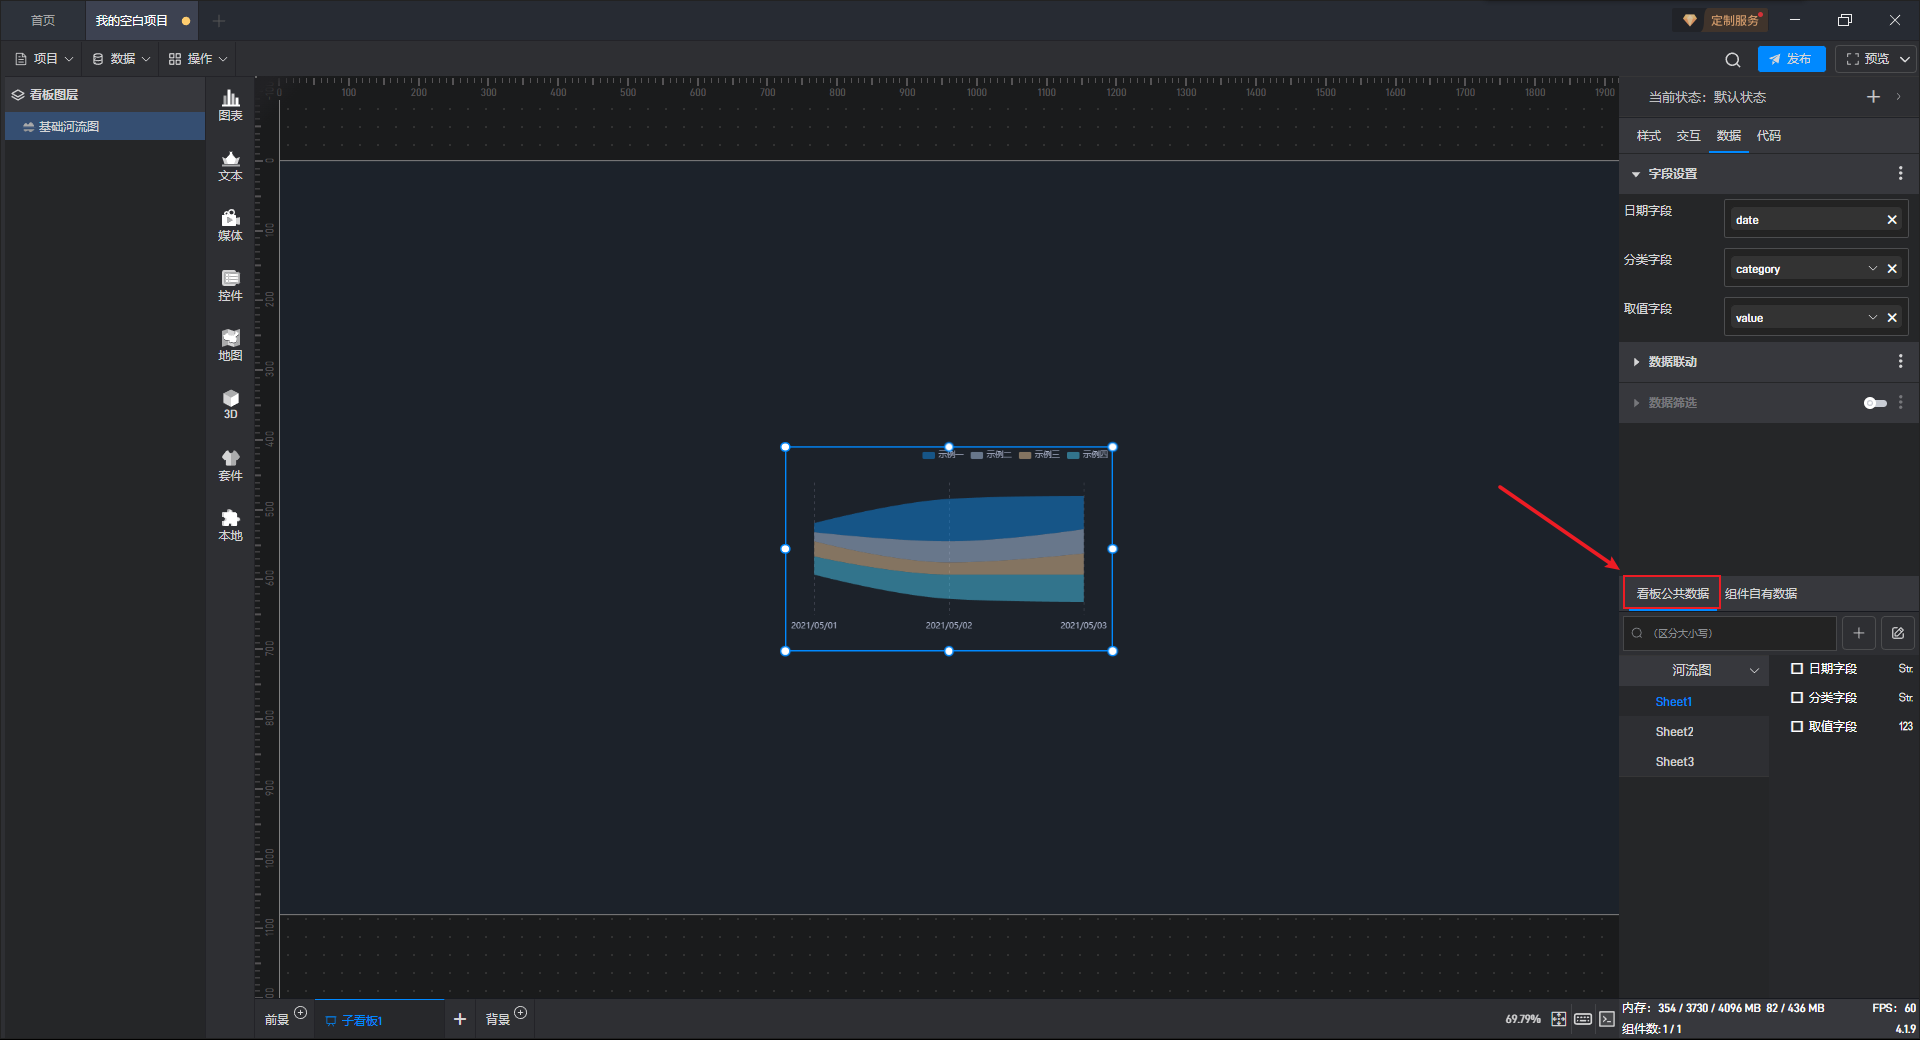The width and height of the screenshot is (1920, 1040).
Task: Add a new state with plus icon
Action: 1873,97
